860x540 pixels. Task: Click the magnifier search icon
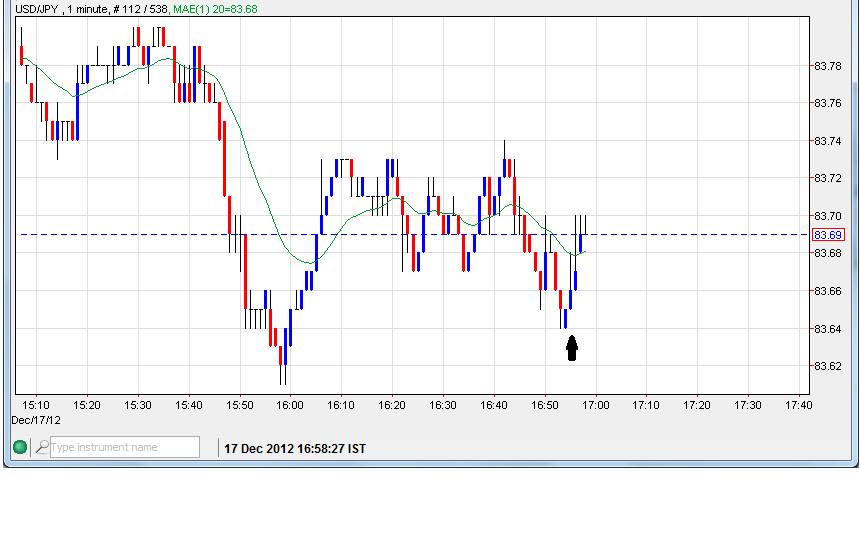(x=42, y=447)
